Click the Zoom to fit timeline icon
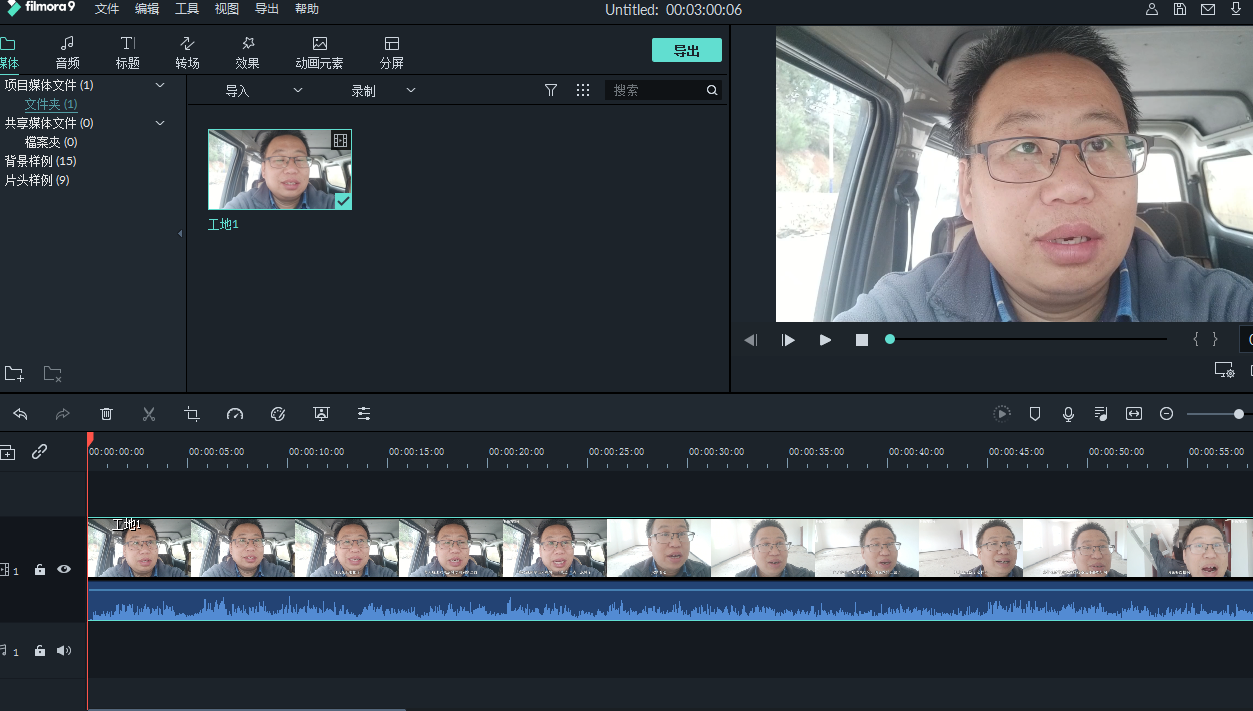The height and width of the screenshot is (711, 1253). coord(1133,413)
